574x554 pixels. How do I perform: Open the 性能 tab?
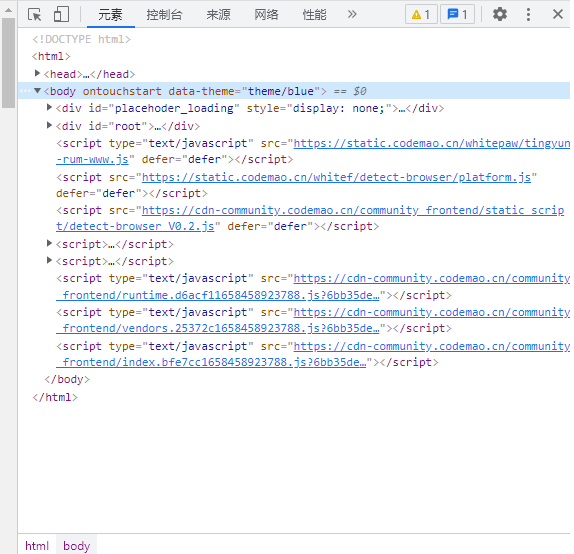[314, 15]
